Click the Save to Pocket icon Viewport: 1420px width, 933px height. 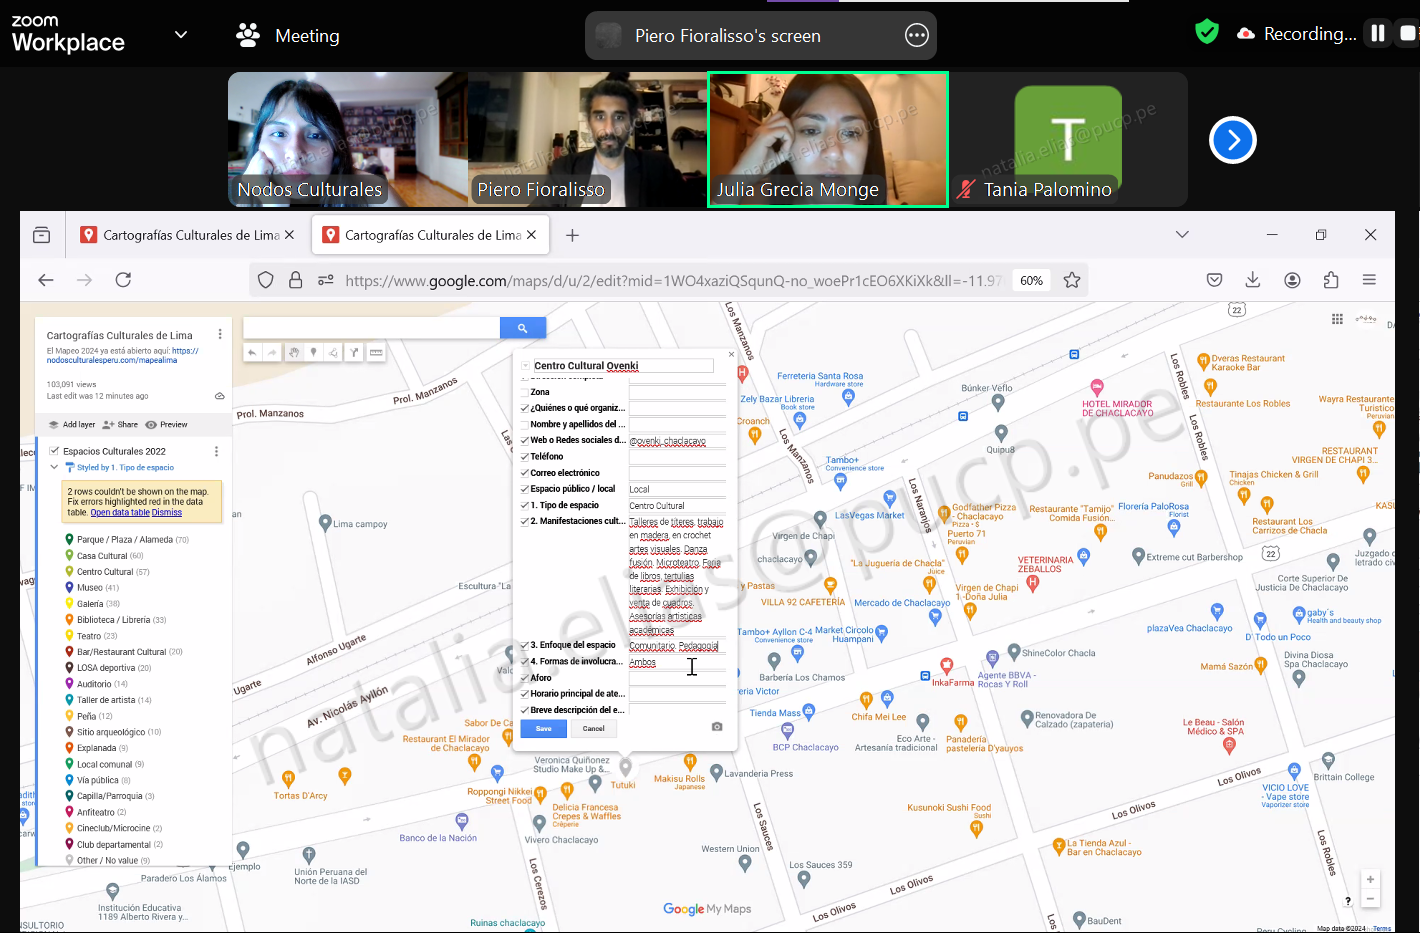(x=1214, y=280)
